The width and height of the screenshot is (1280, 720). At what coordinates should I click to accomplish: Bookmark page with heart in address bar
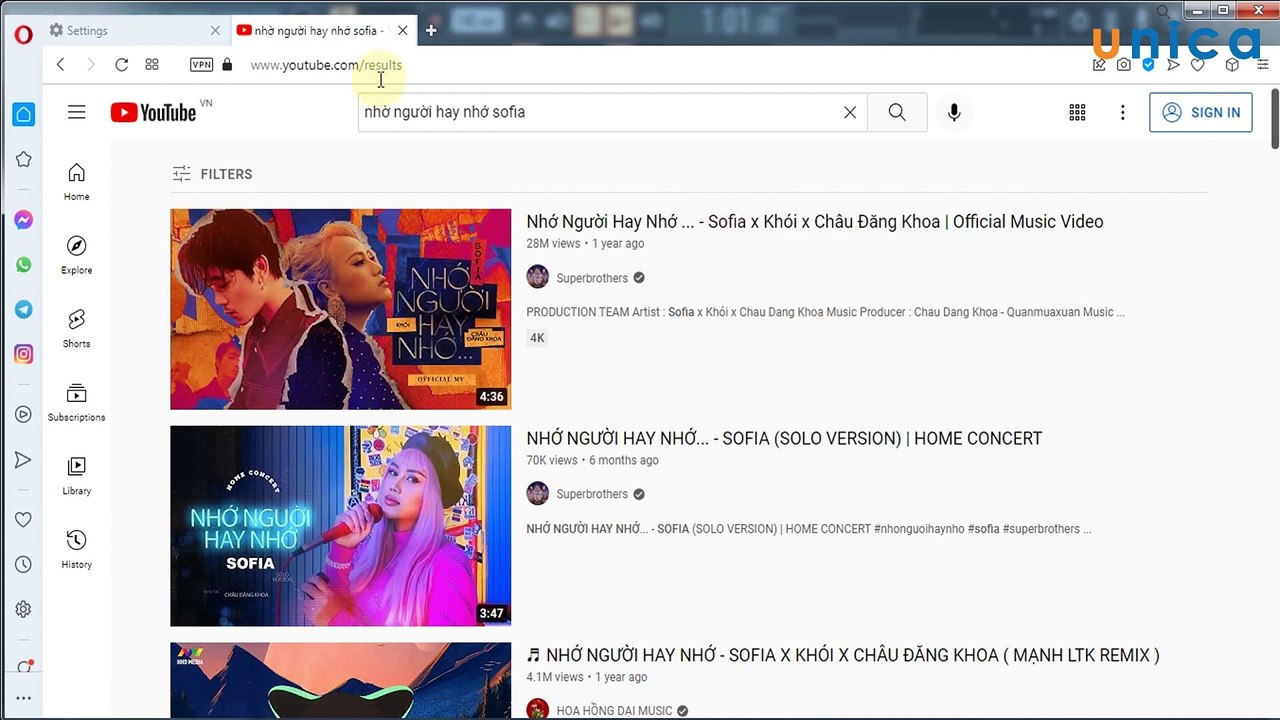click(x=1197, y=65)
